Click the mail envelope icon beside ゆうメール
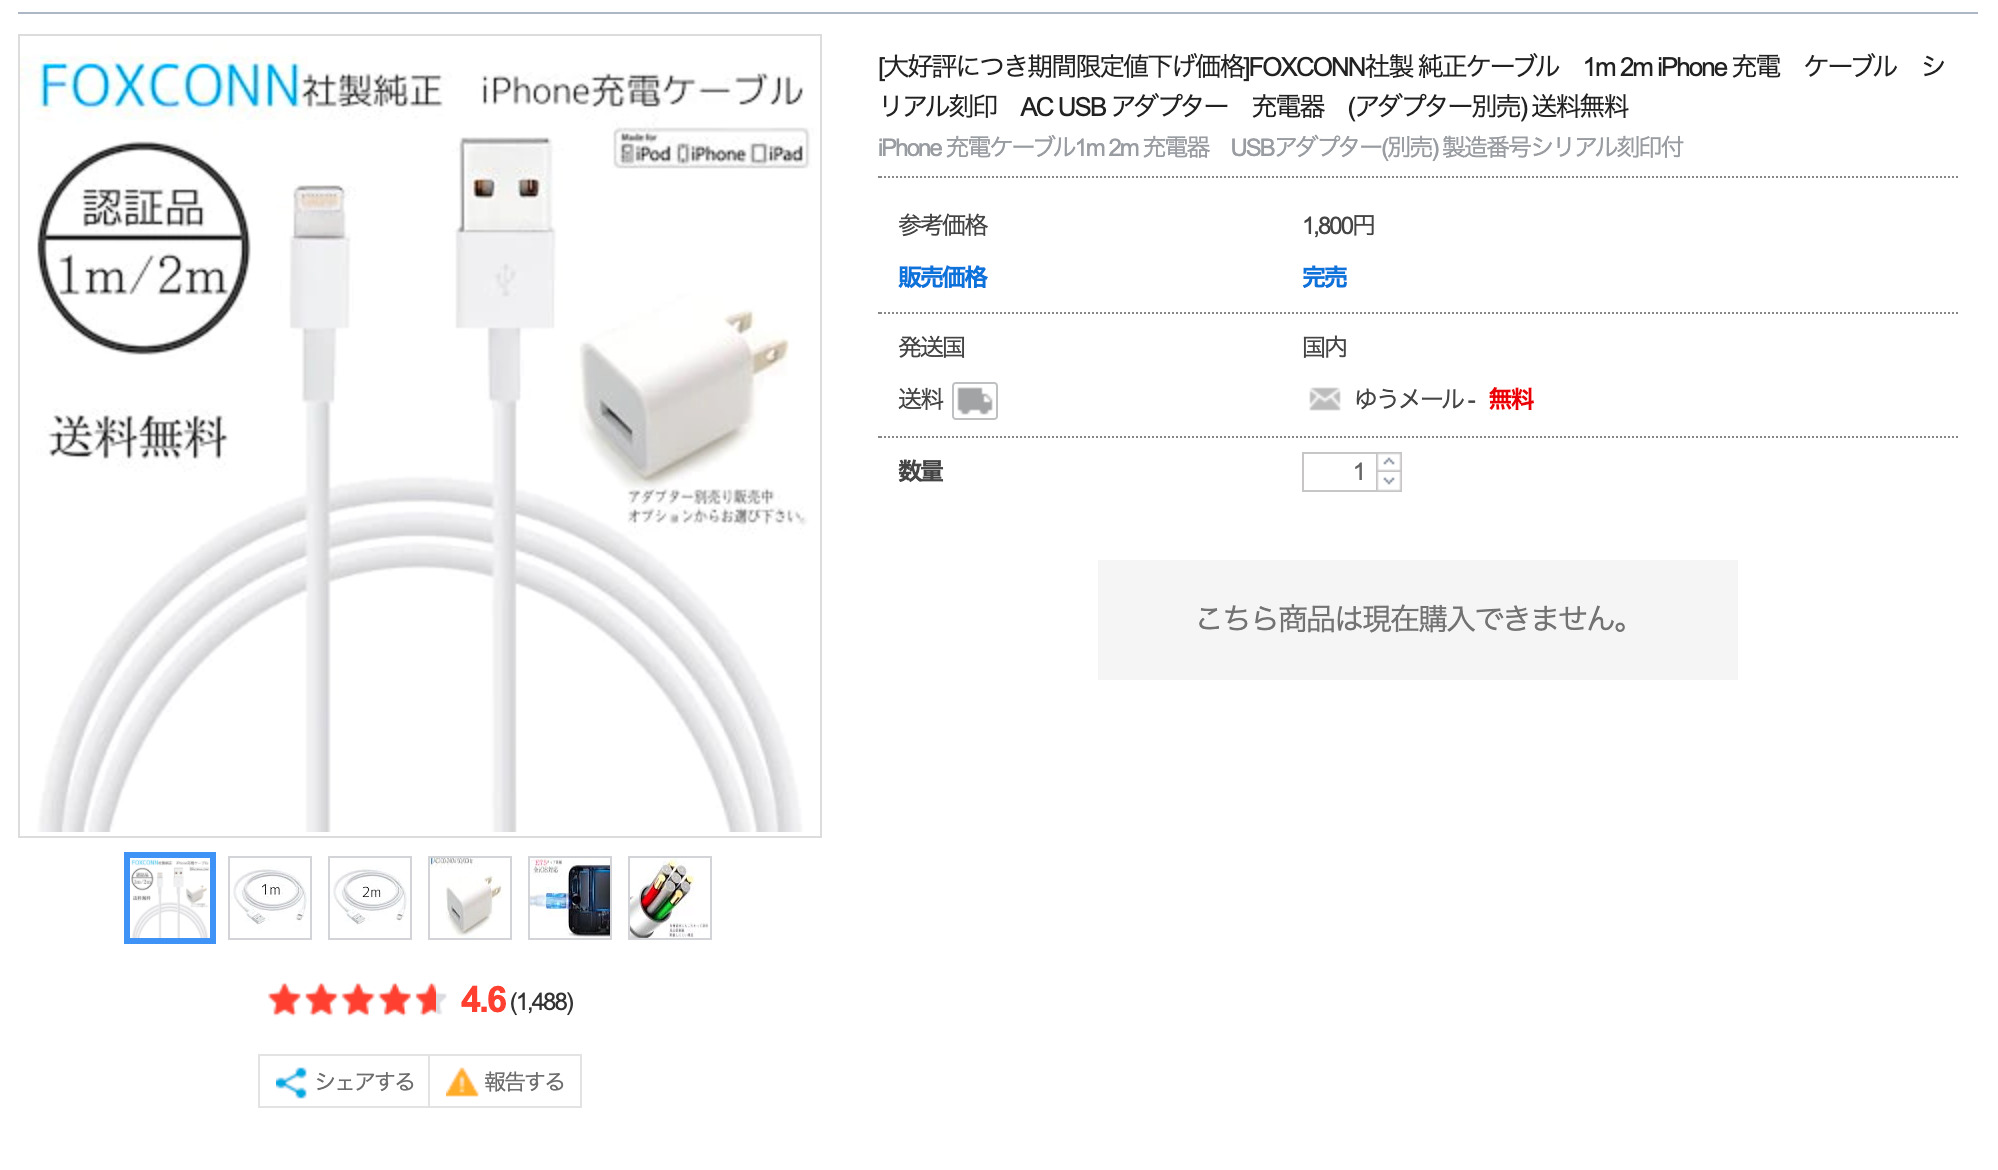Image resolution: width=1998 pixels, height=1170 pixels. (1324, 399)
